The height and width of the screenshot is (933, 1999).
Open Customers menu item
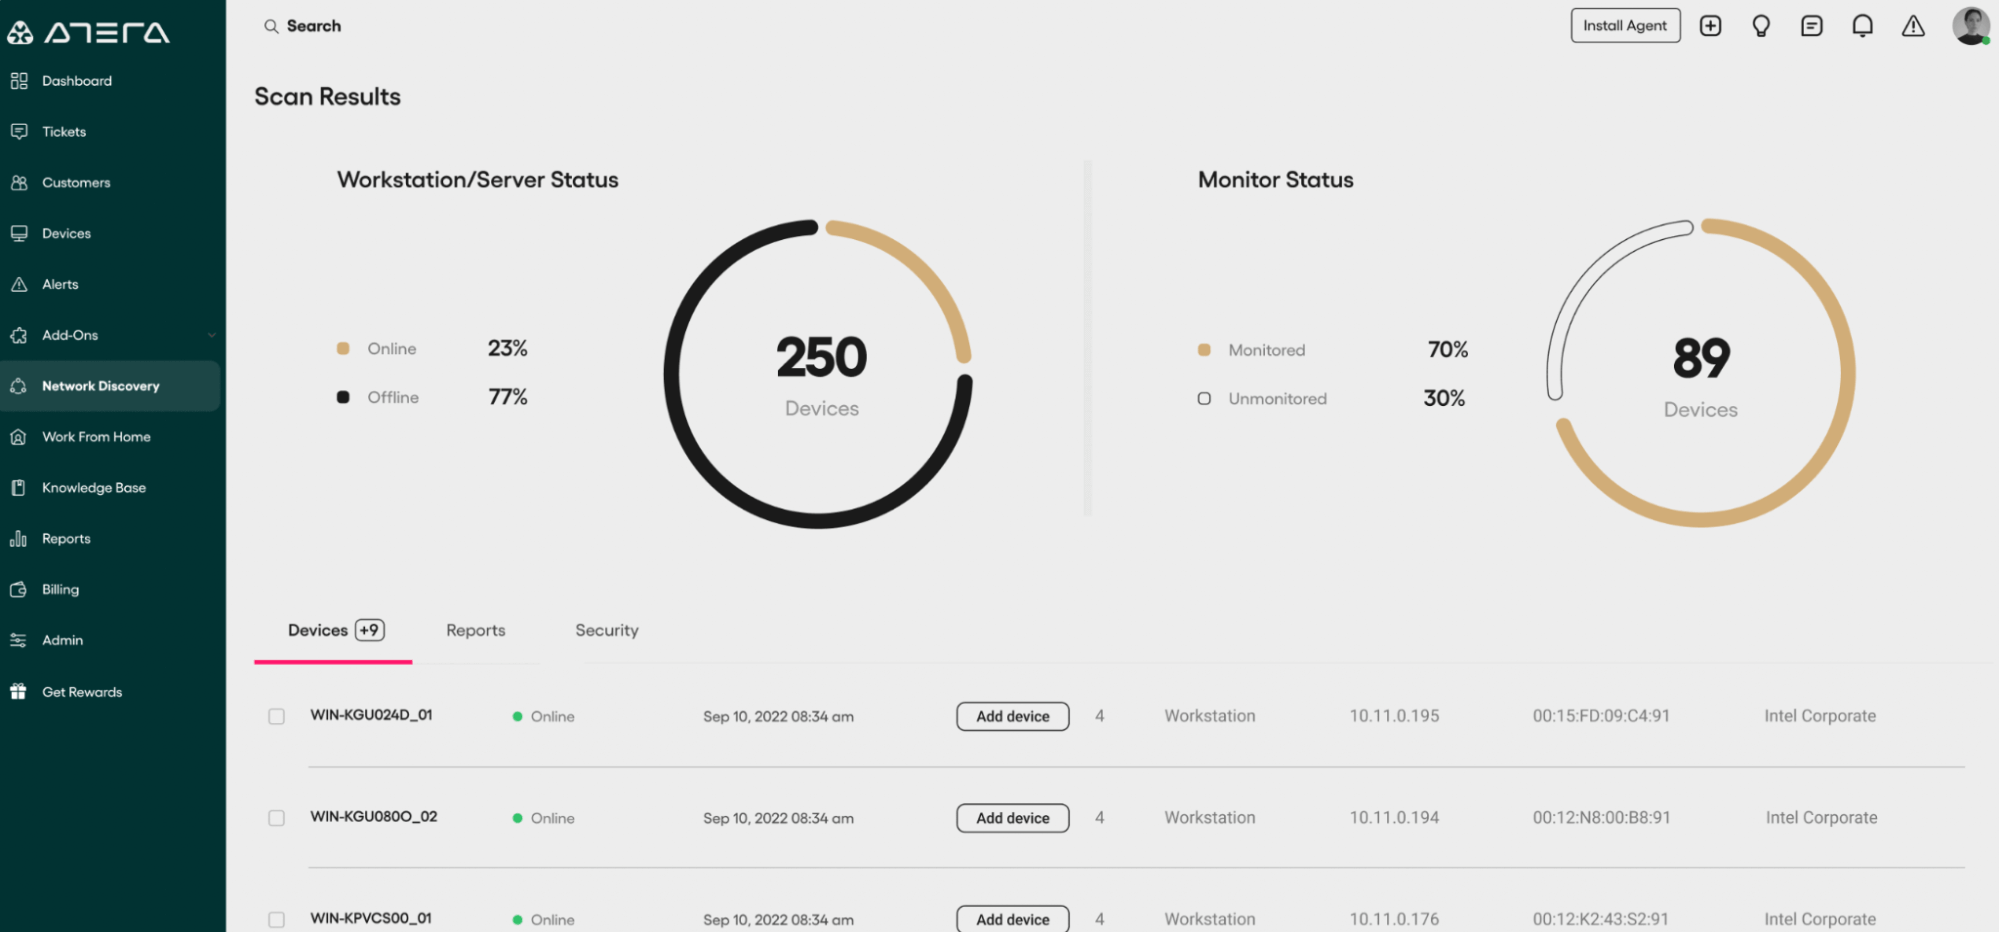[x=76, y=183]
